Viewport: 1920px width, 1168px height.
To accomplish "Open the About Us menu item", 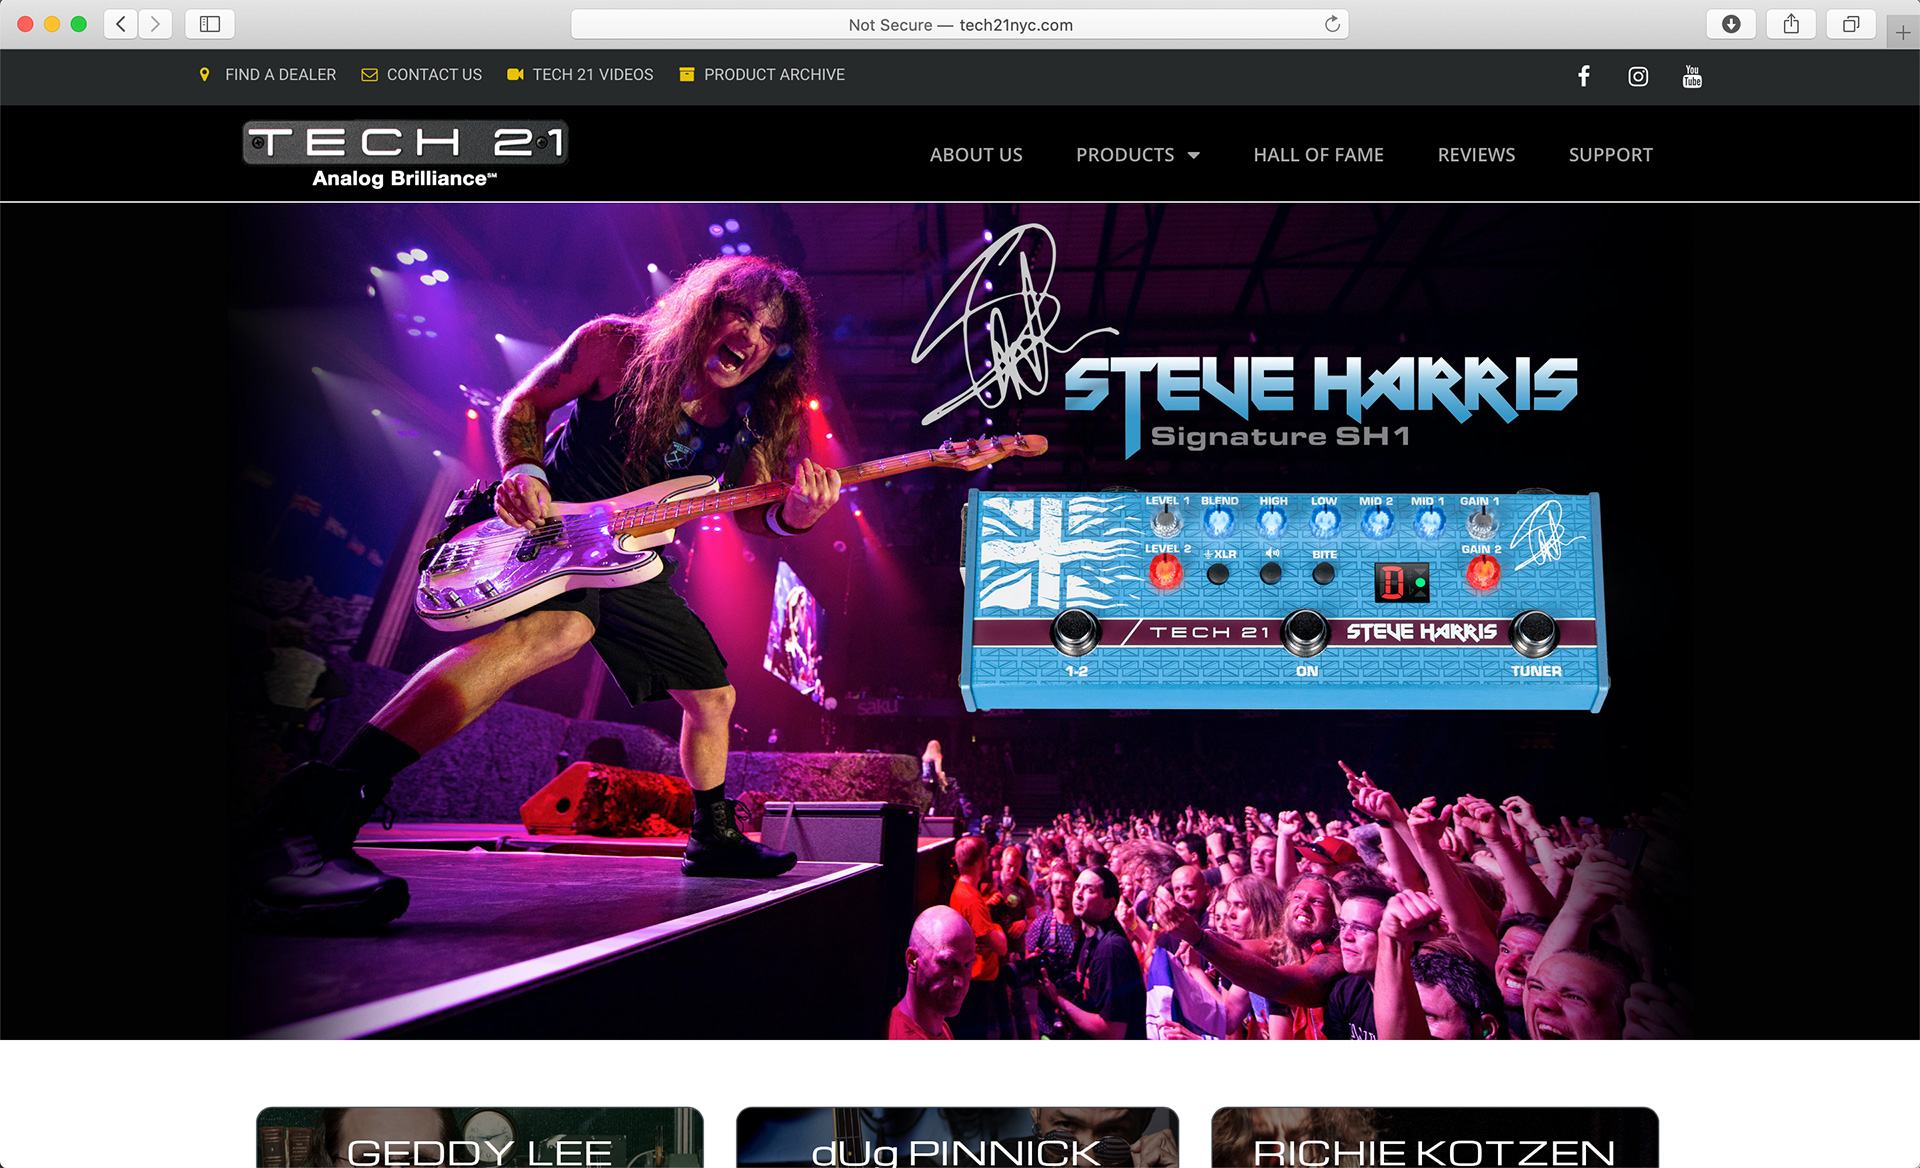I will (x=976, y=155).
